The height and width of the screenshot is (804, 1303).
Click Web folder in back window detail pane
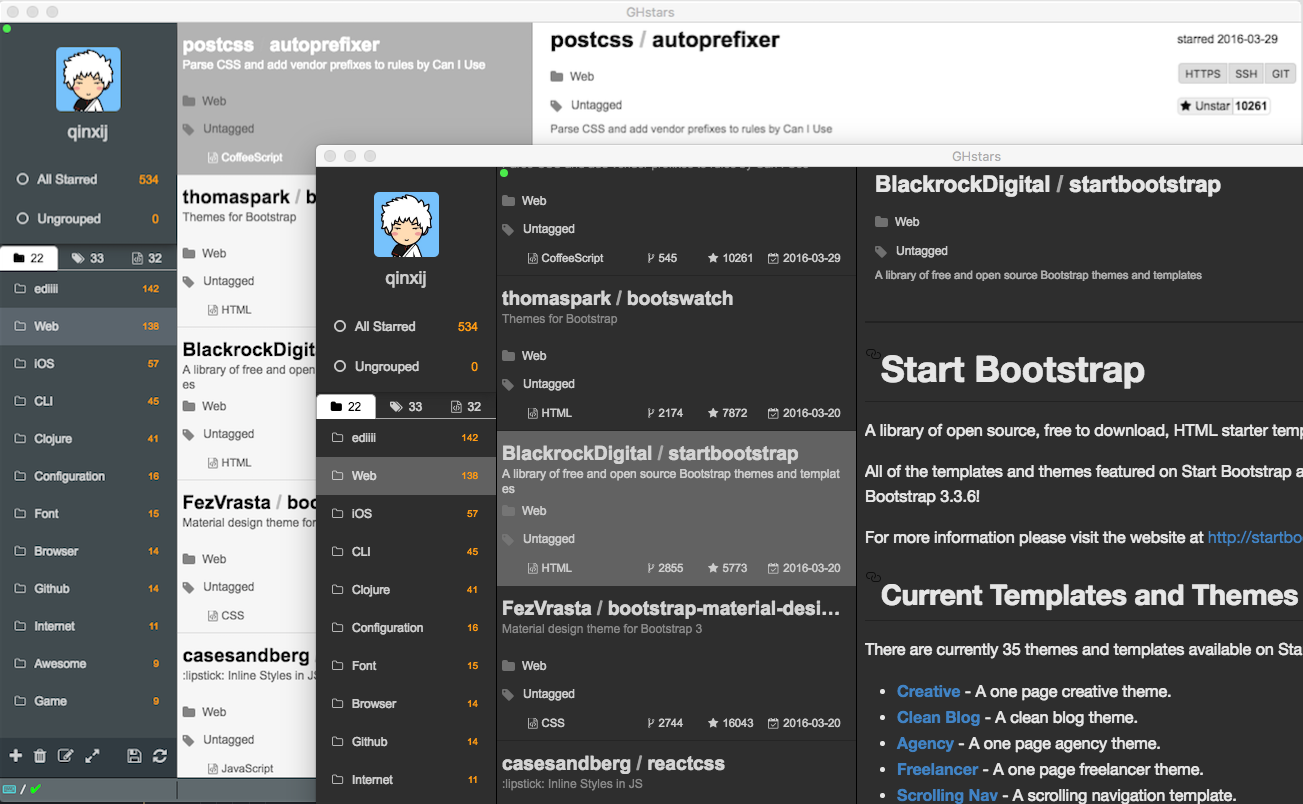572,76
